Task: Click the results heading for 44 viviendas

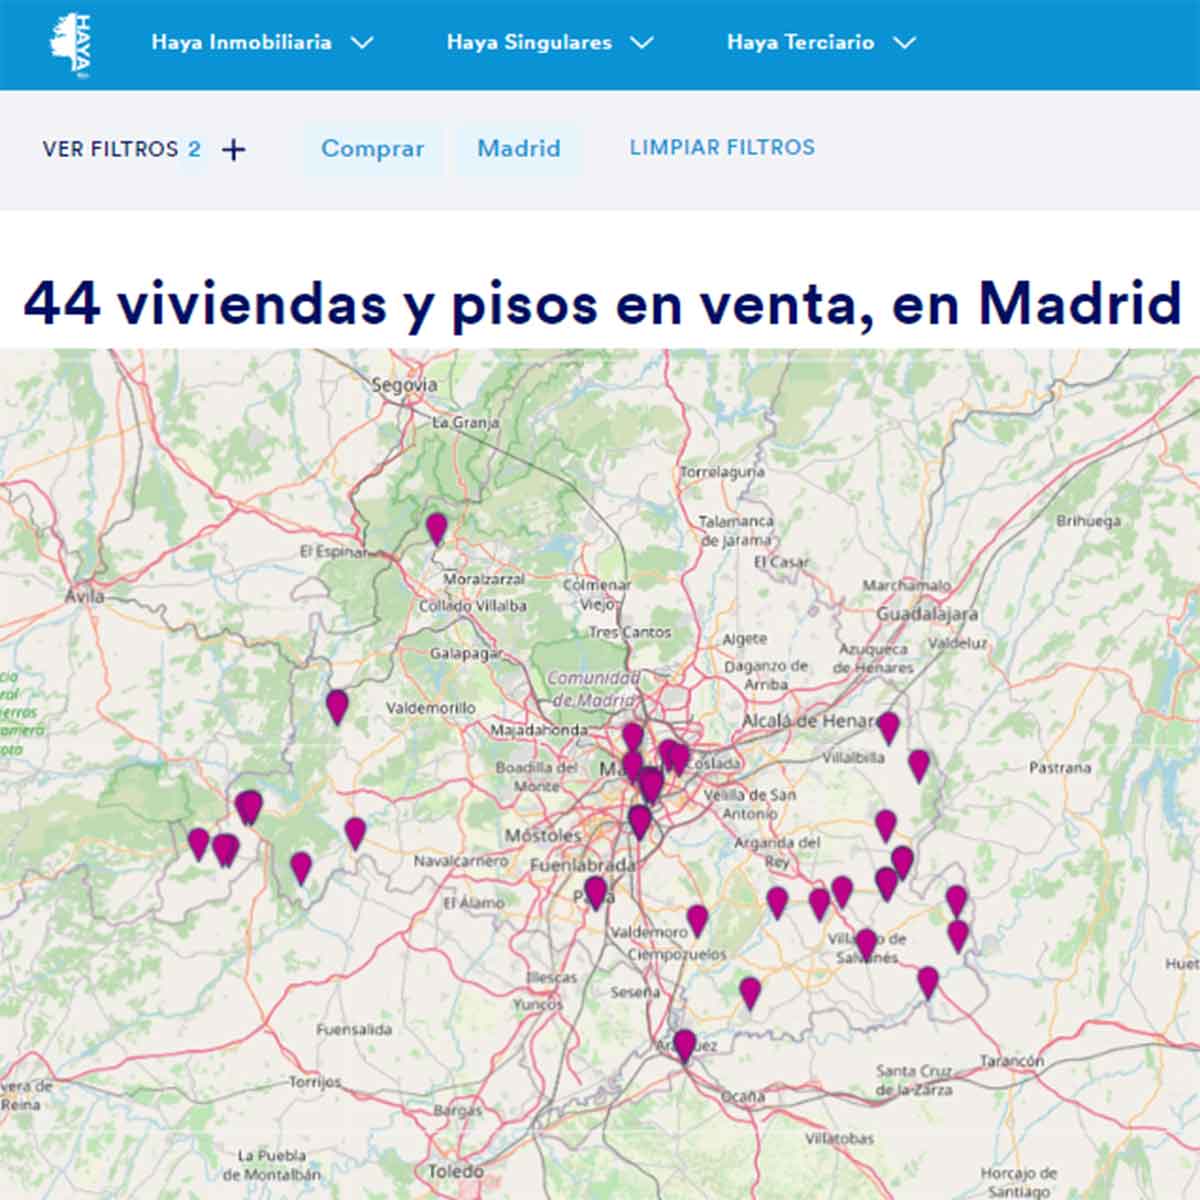Action: [600, 305]
